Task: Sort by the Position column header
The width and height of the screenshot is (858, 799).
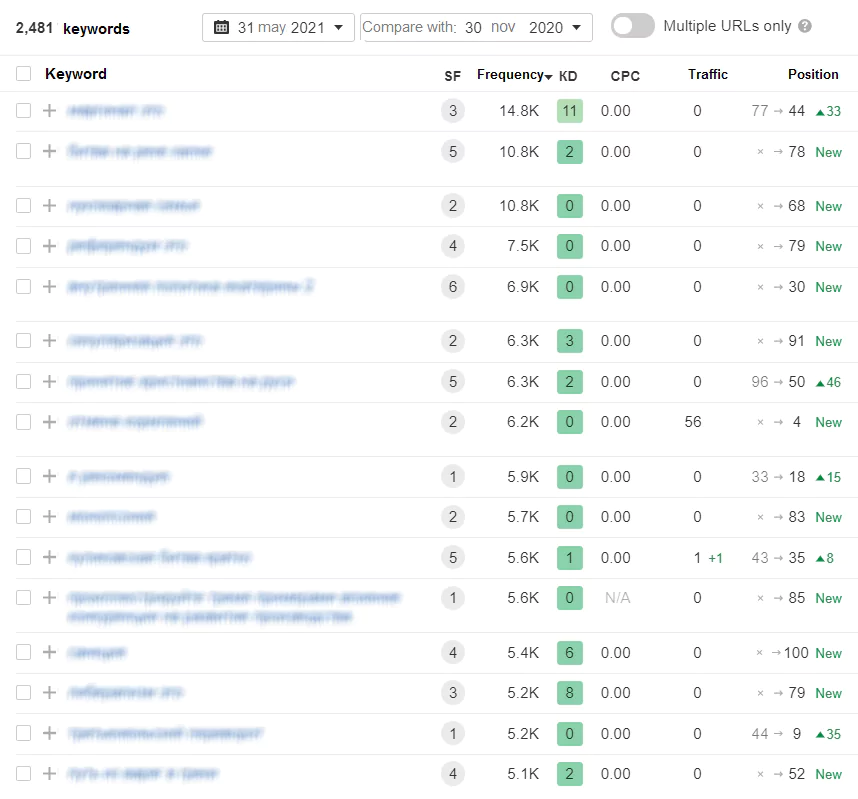Action: click(x=812, y=75)
